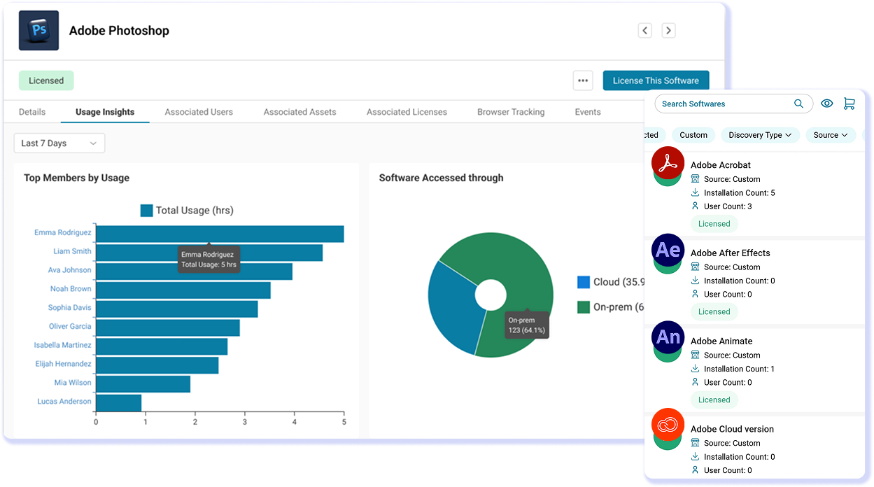Toggle the Cloud legend swatch
This screenshot has width=874, height=487.
coord(584,282)
